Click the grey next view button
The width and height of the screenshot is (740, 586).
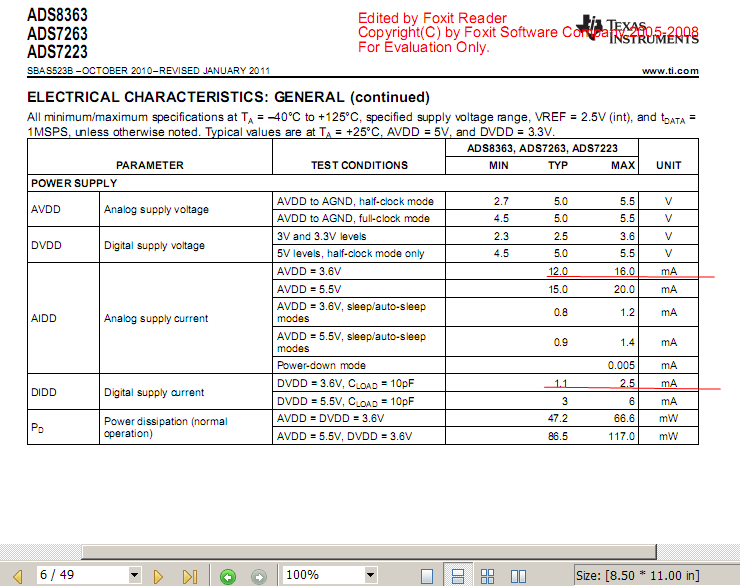(x=259, y=577)
